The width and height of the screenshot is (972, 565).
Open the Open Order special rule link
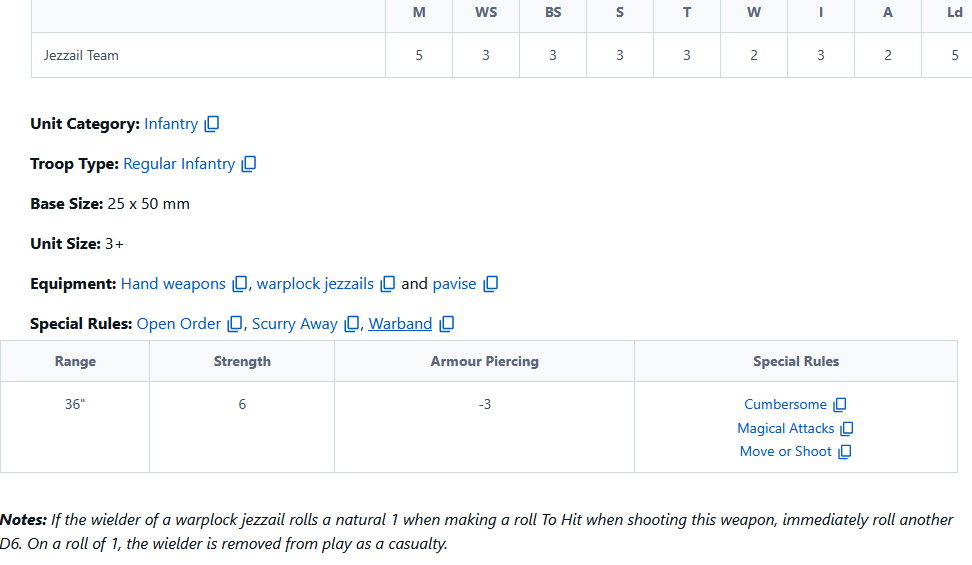click(x=179, y=324)
